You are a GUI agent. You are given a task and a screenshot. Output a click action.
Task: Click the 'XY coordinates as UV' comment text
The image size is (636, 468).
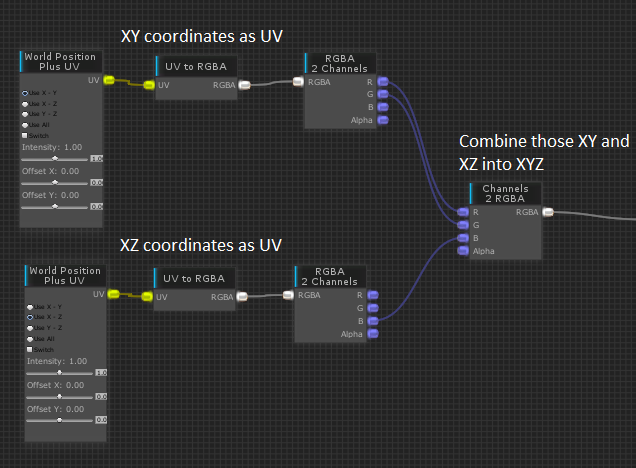[202, 36]
